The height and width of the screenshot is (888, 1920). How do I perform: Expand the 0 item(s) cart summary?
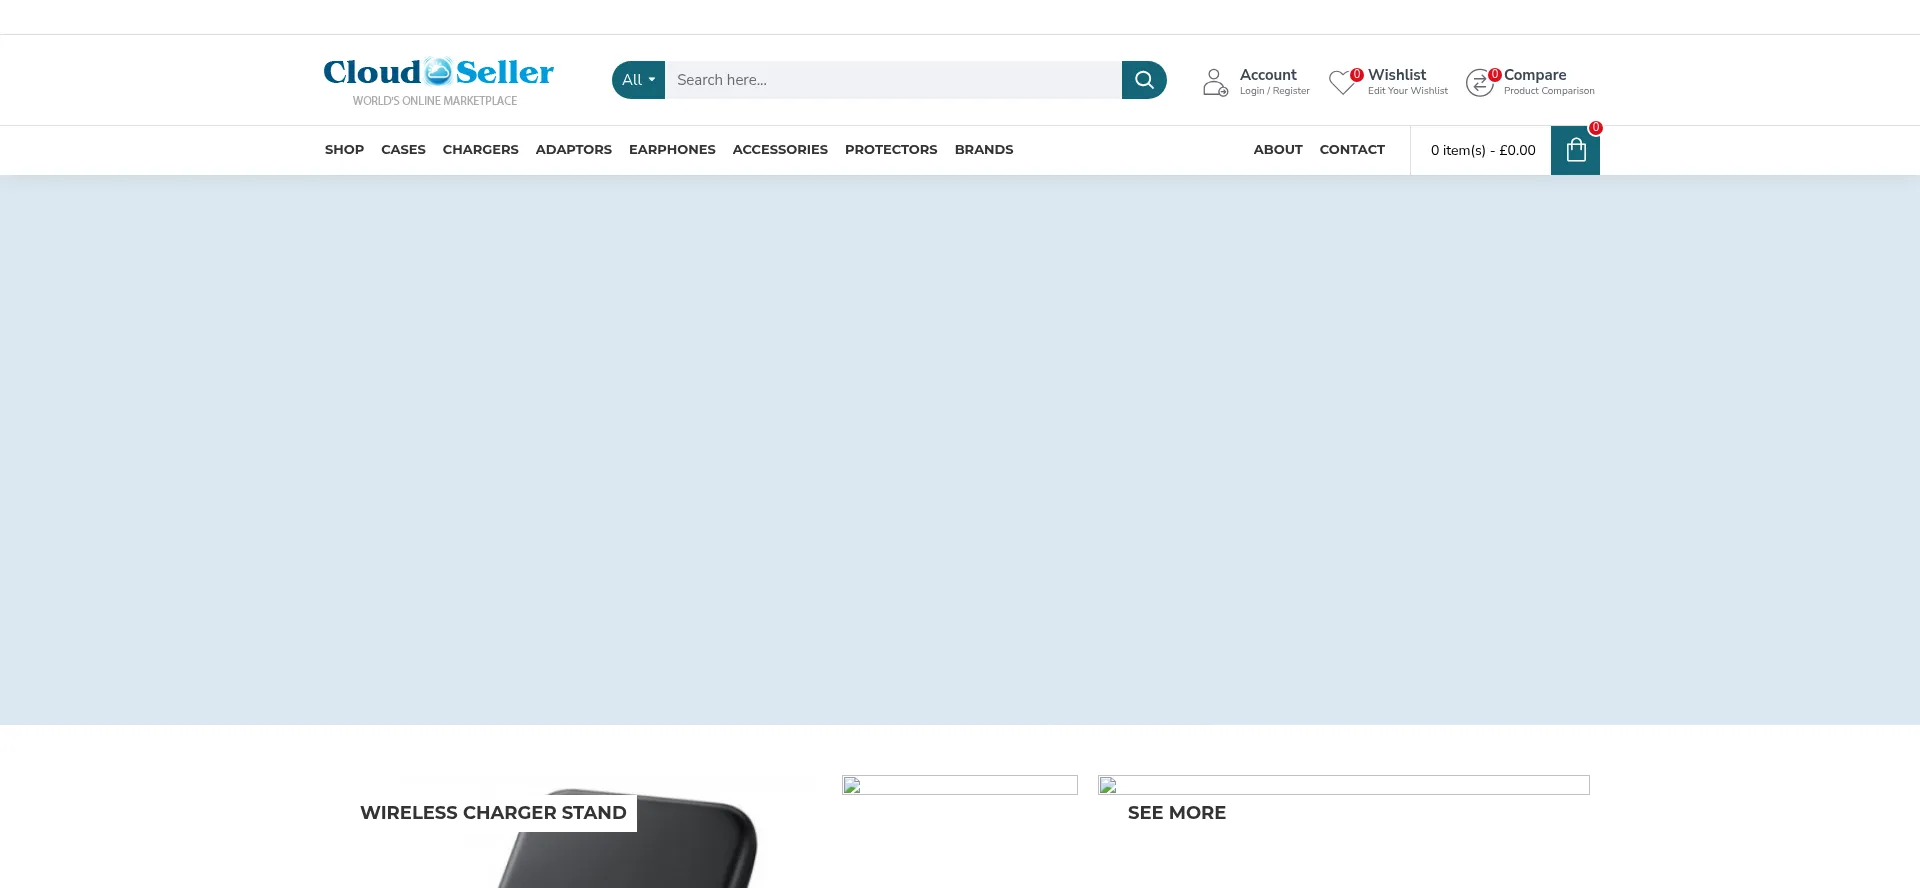coord(1482,150)
